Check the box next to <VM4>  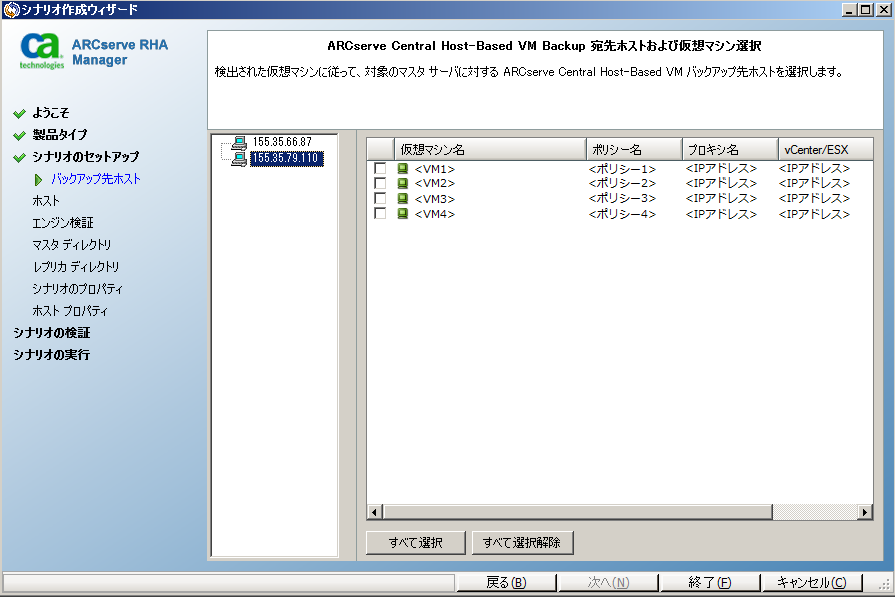tap(380, 214)
